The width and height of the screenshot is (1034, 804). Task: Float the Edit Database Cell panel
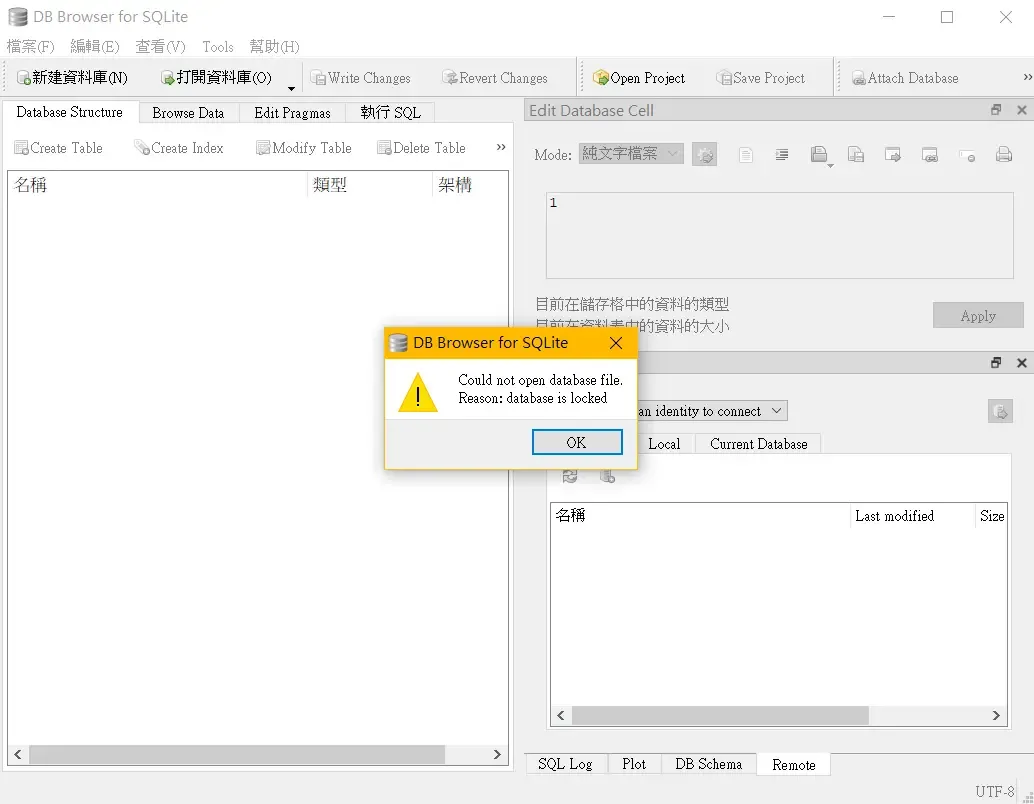click(996, 110)
